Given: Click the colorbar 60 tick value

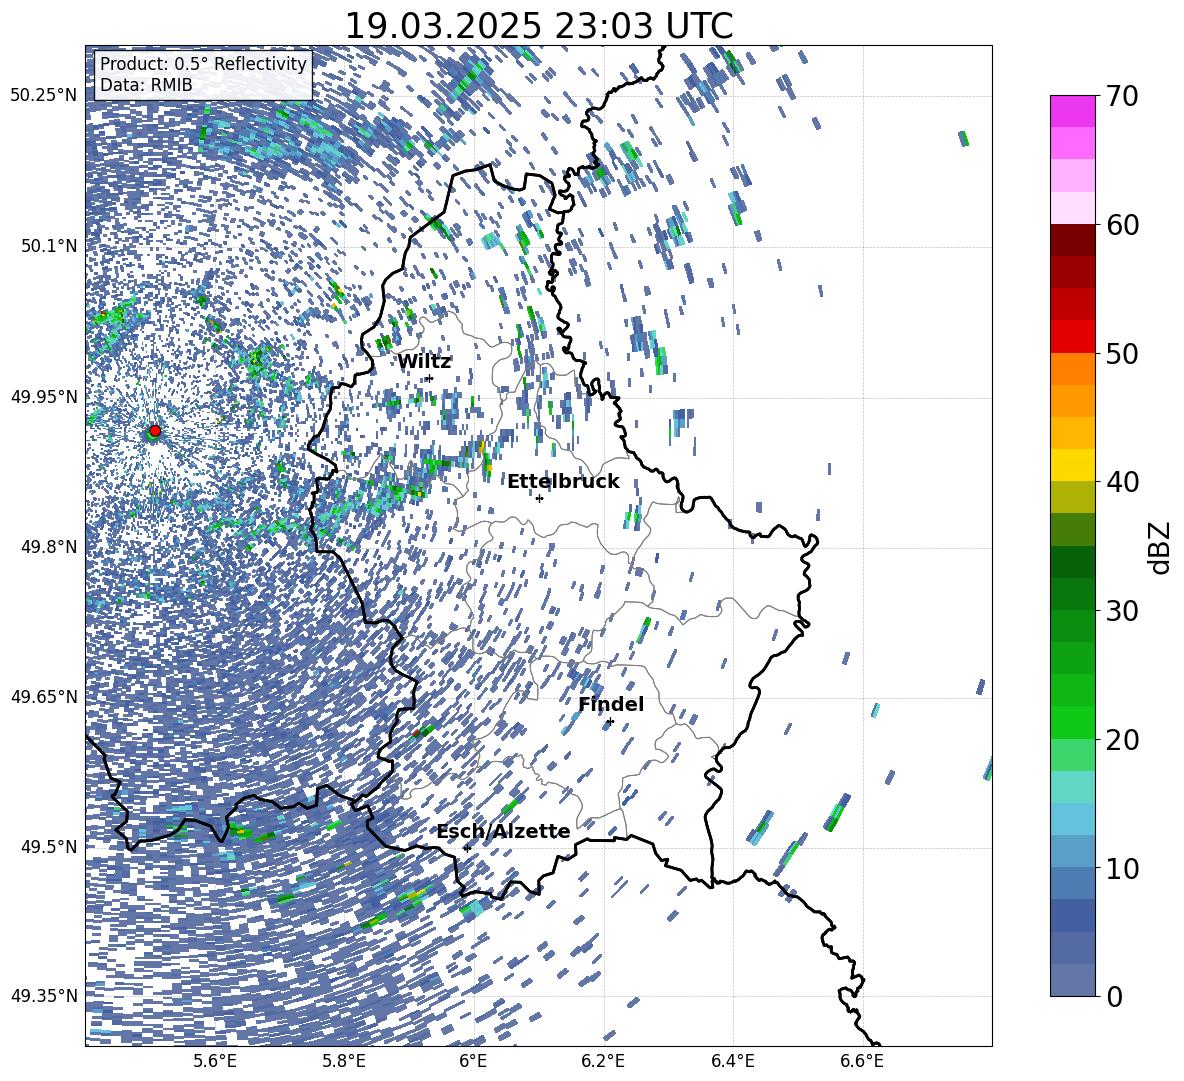Looking at the screenshot, I should (x=1123, y=225).
